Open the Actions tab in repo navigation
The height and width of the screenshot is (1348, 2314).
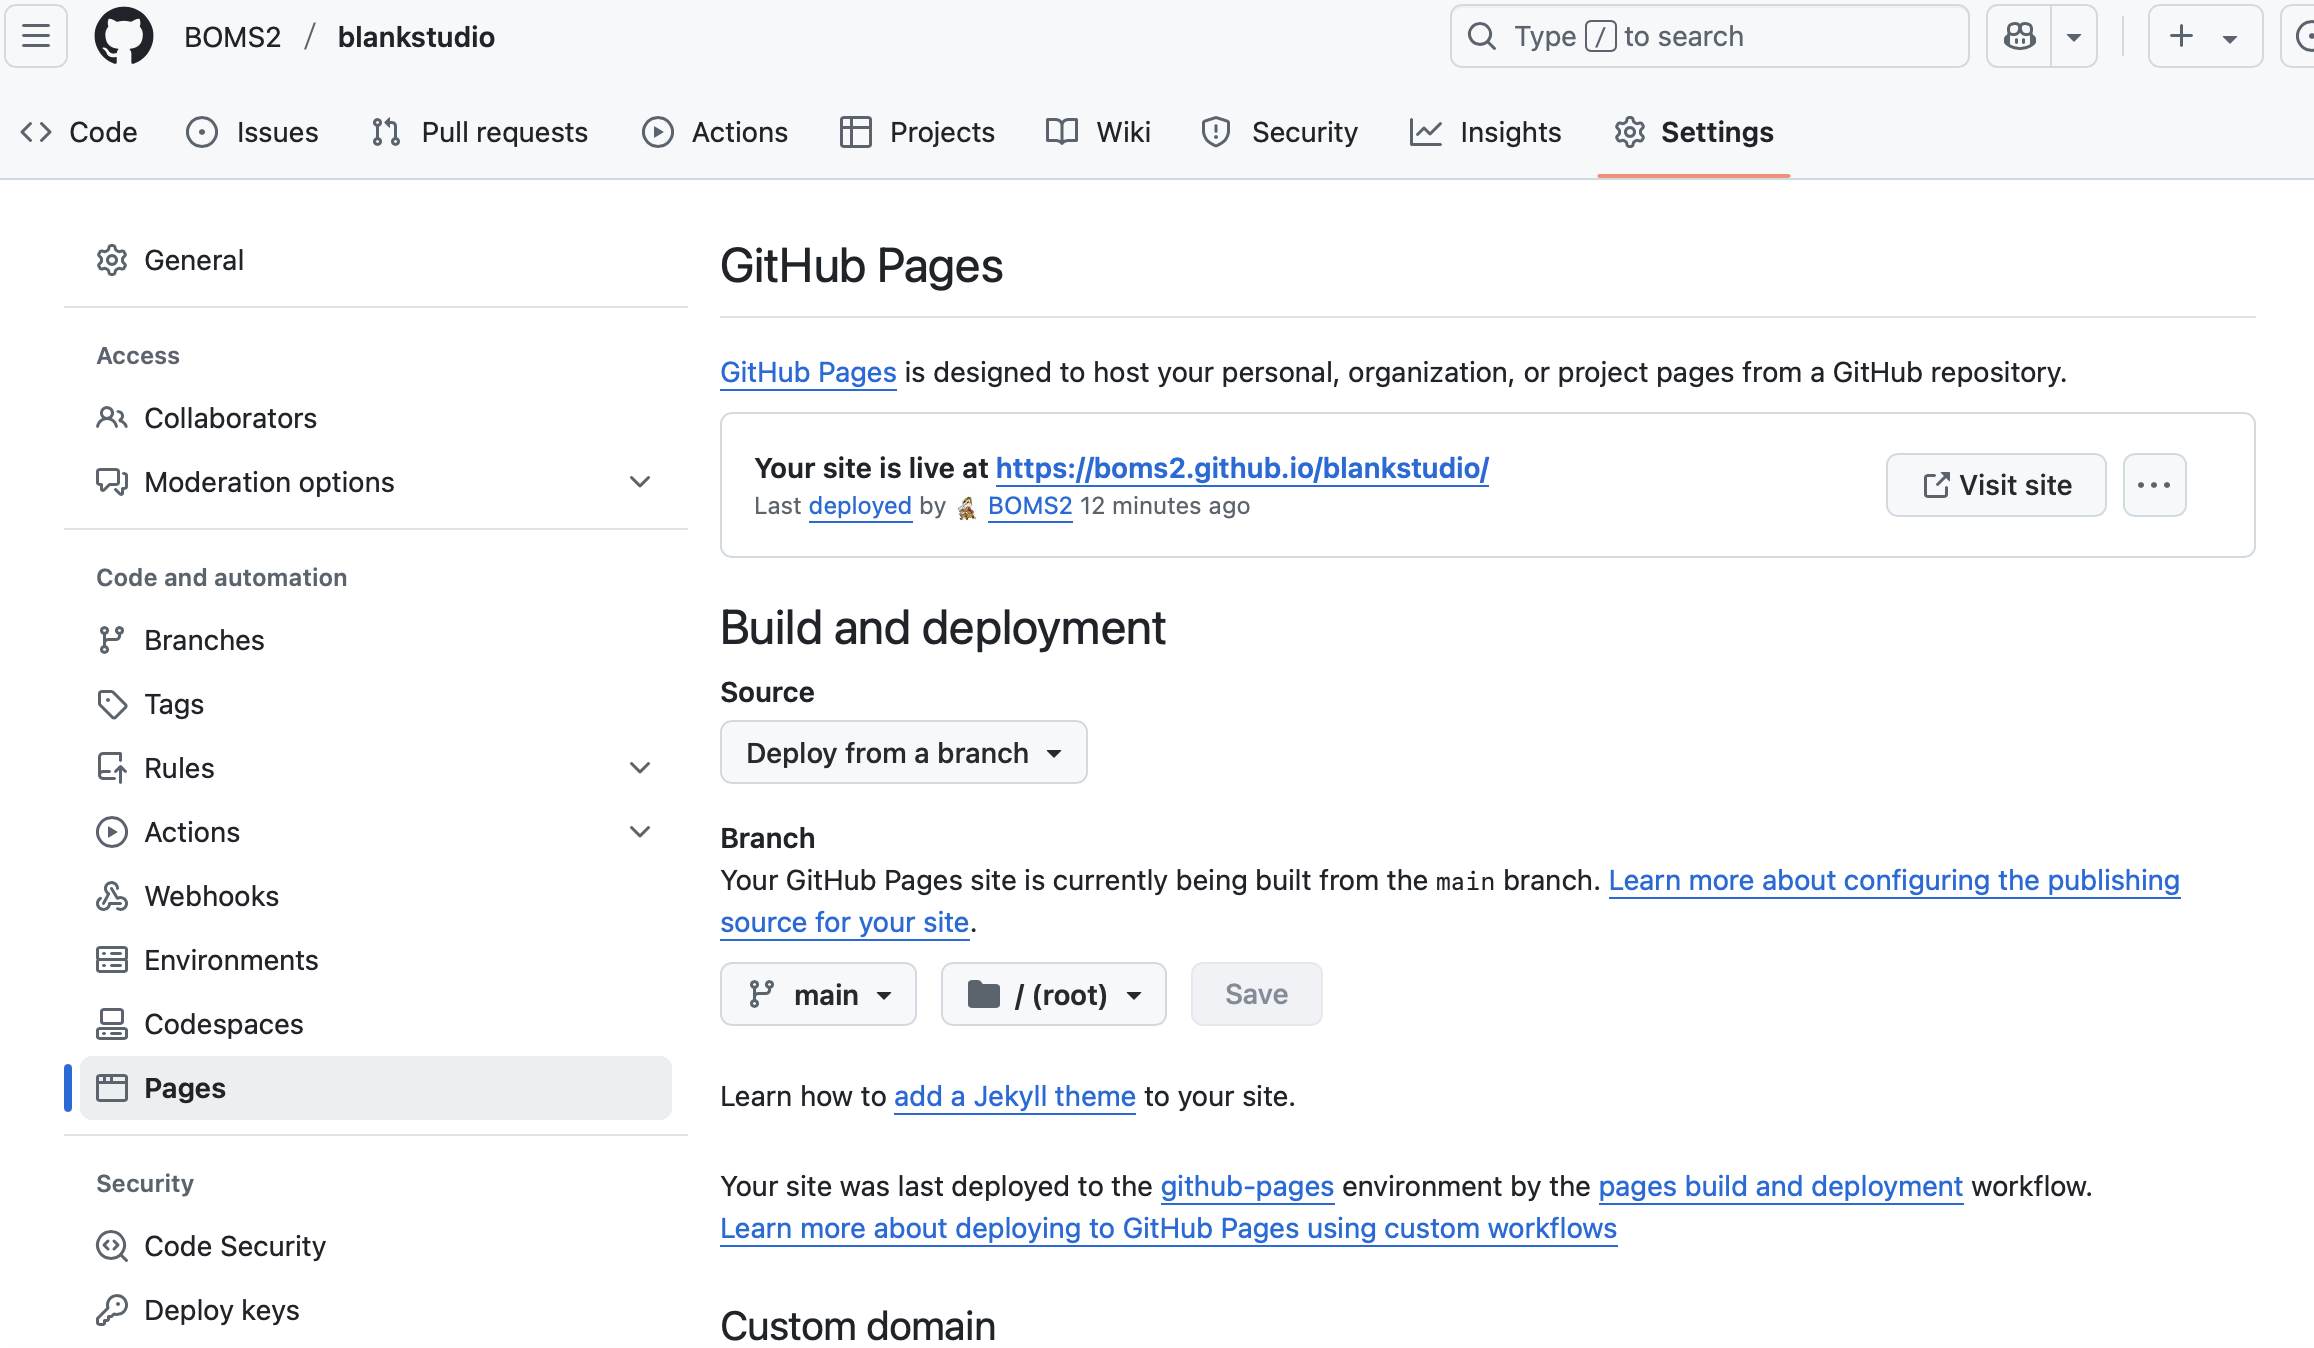[715, 132]
